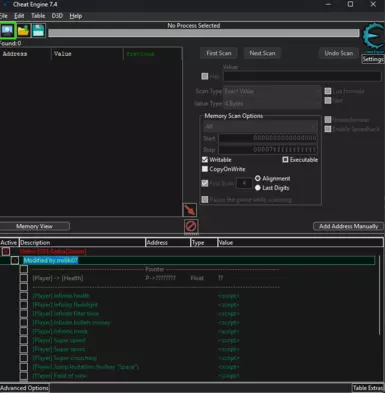385x393 pixels.
Task: Enable the [Player] Infinite health script
Action: 24,296
